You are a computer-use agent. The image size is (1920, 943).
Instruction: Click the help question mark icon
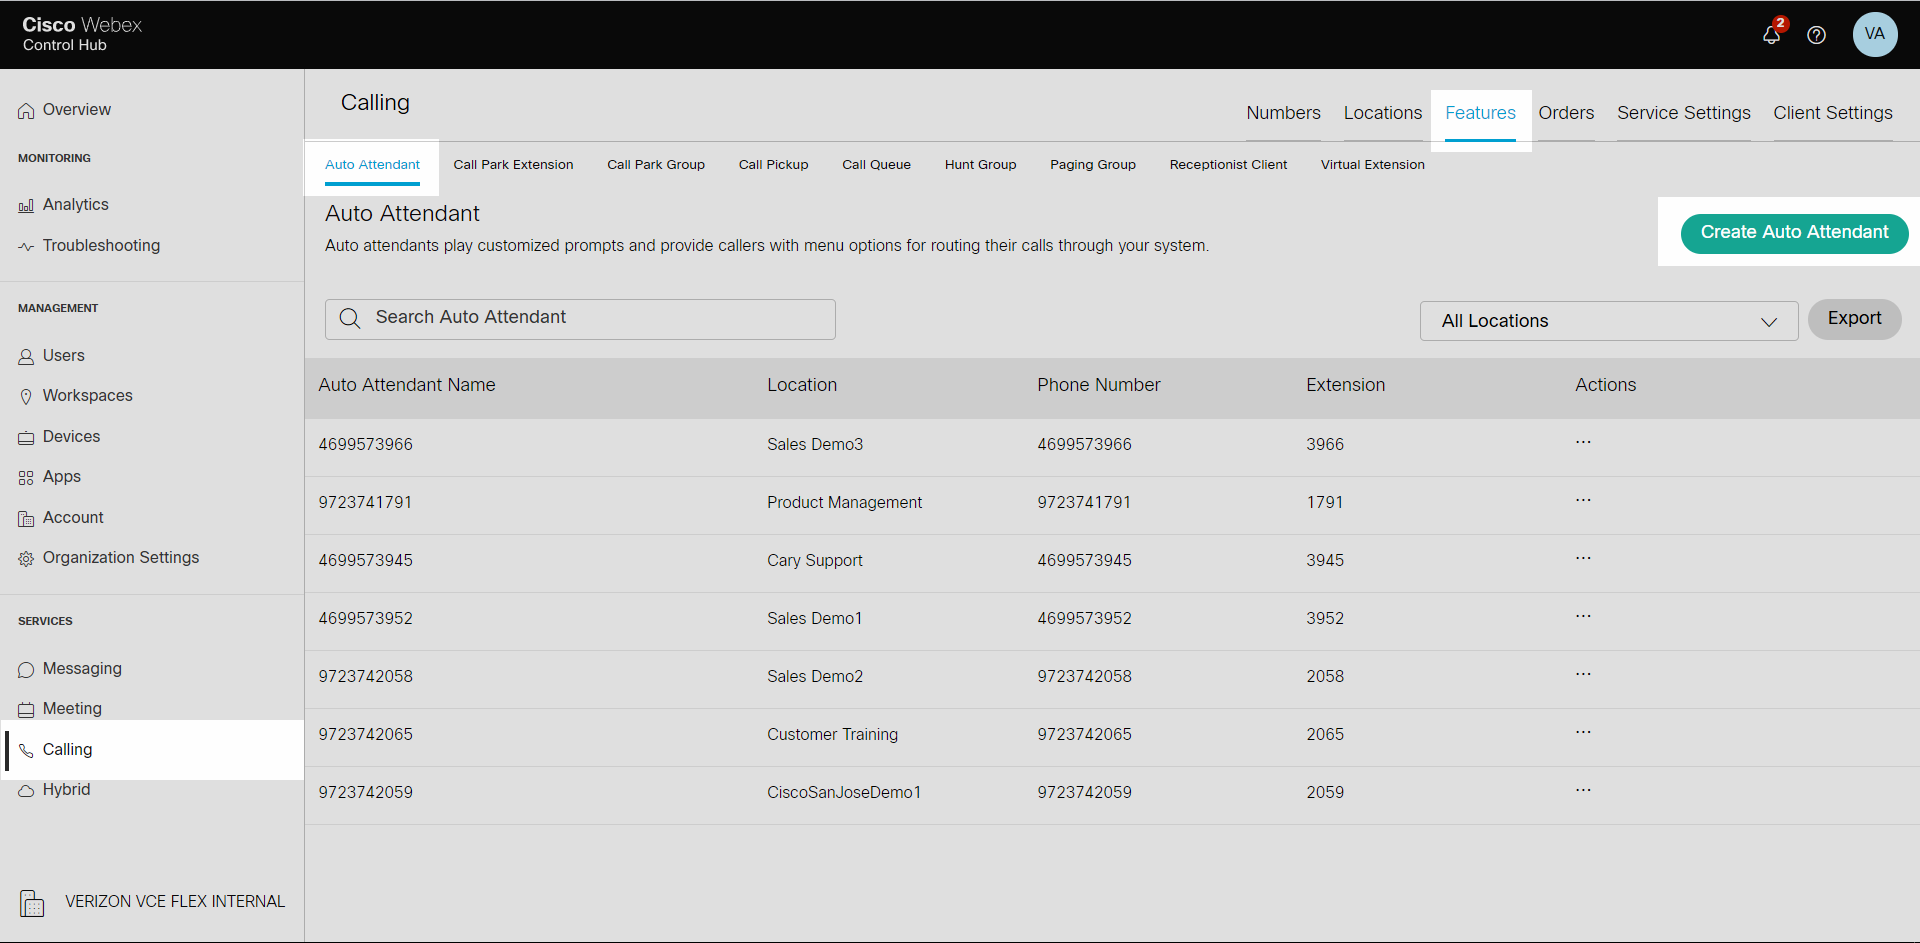(1816, 35)
